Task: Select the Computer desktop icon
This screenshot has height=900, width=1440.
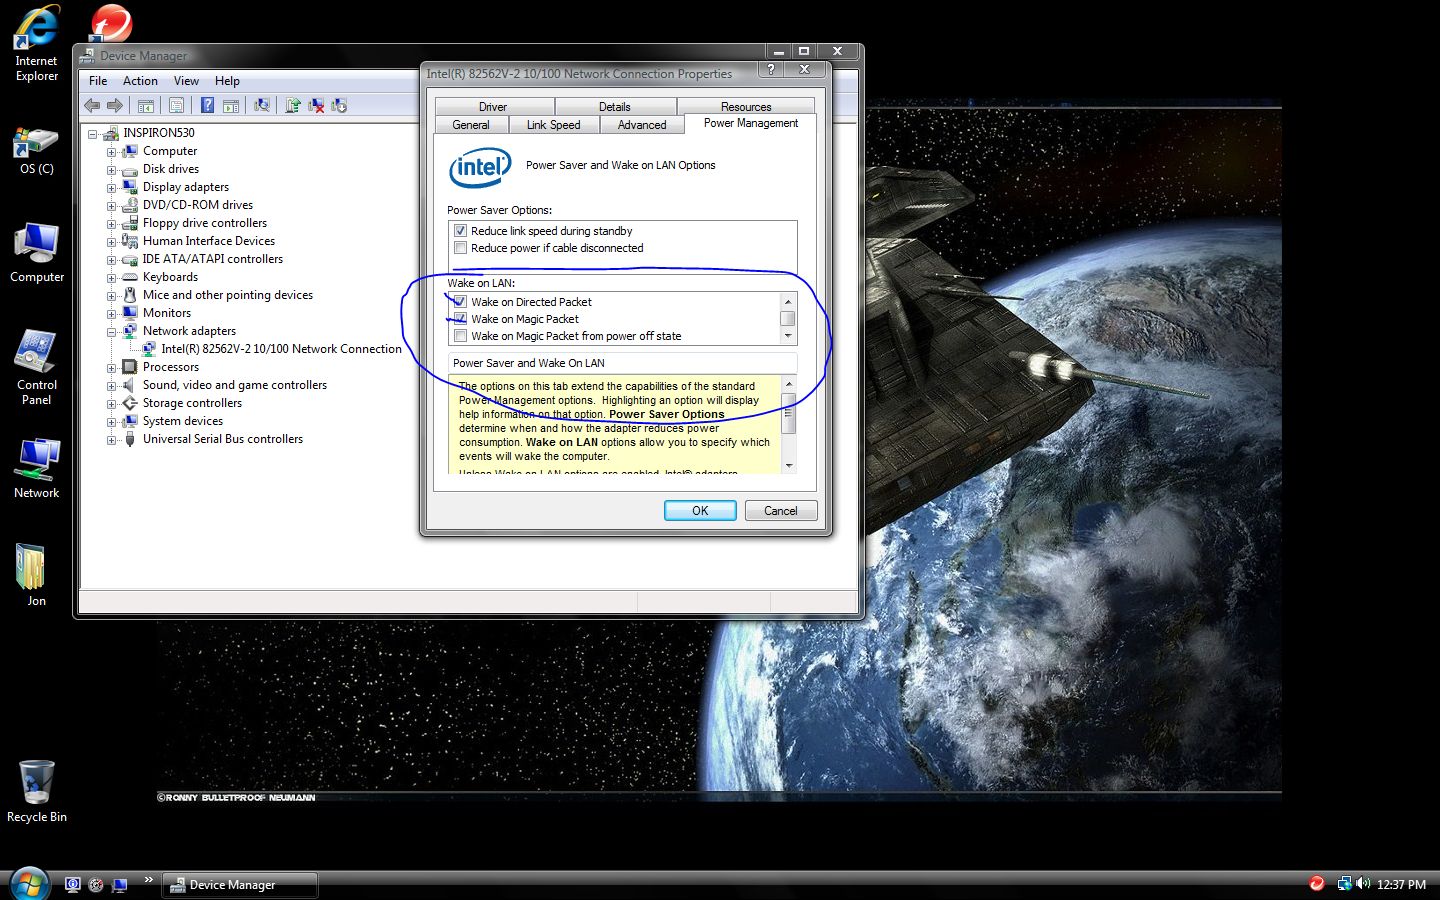Action: pyautogui.click(x=37, y=253)
